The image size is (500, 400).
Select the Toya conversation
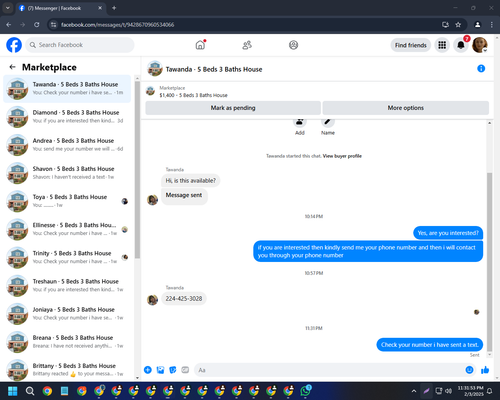67,201
